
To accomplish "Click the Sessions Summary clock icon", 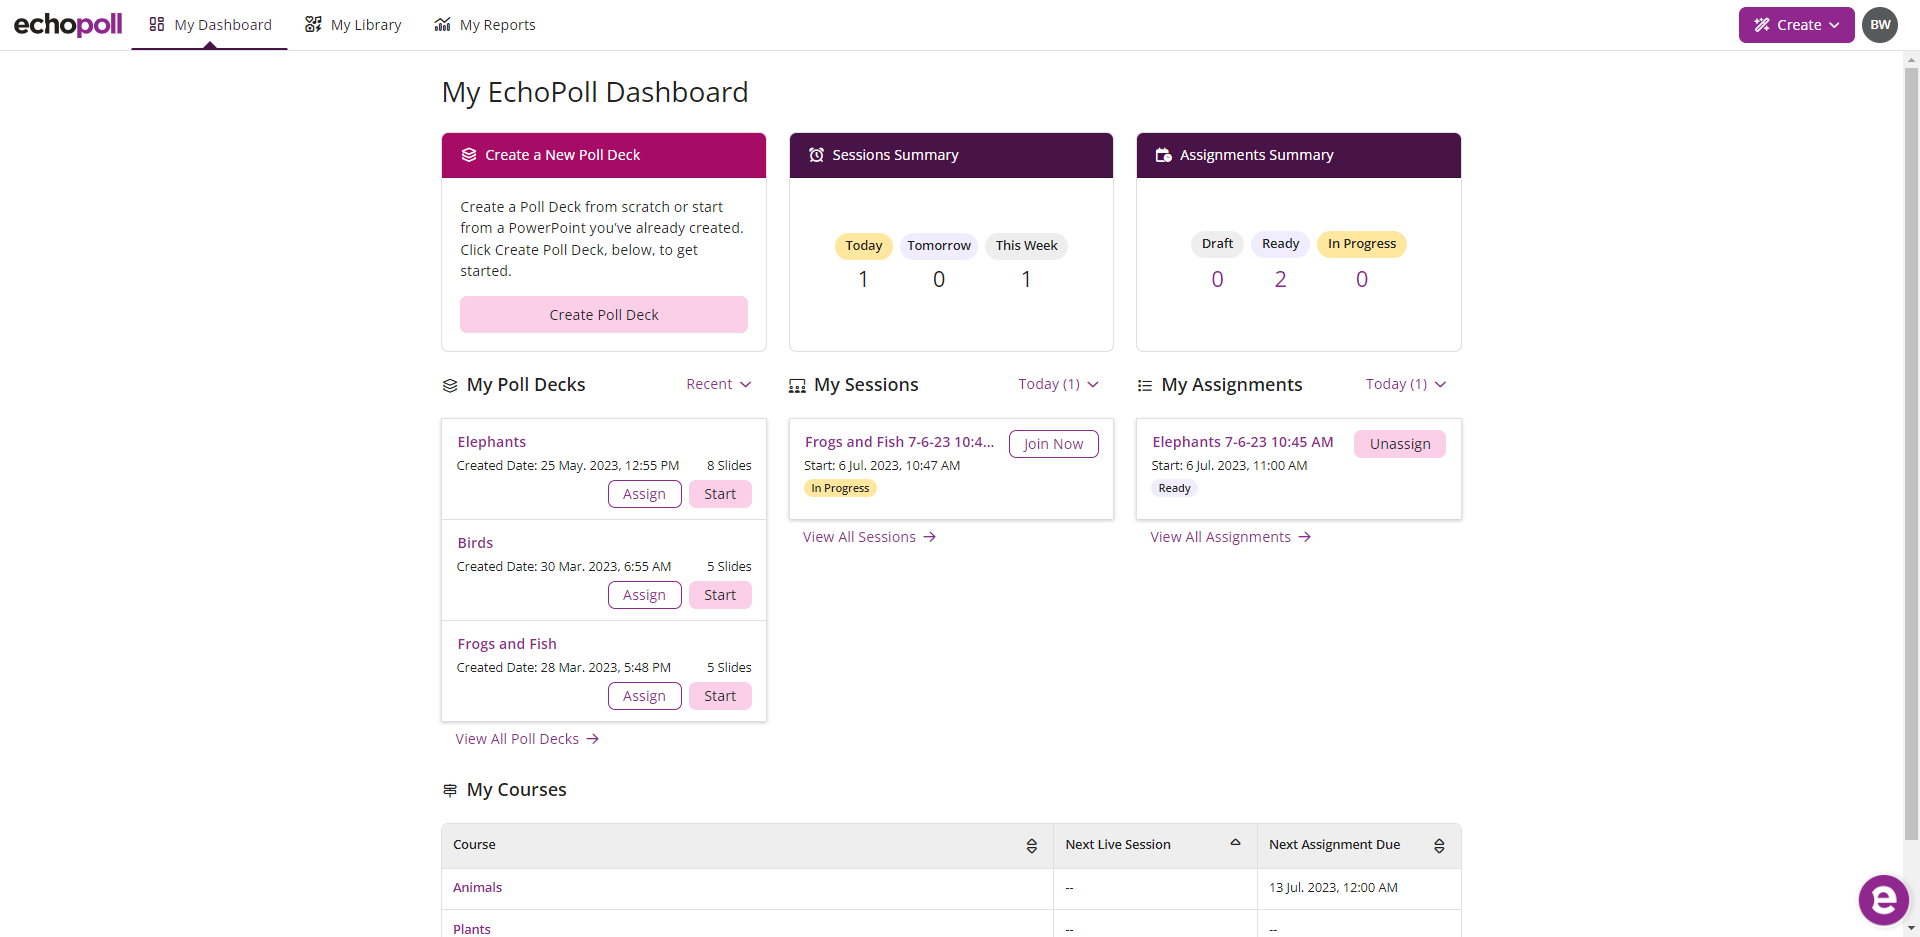I will [x=816, y=155].
